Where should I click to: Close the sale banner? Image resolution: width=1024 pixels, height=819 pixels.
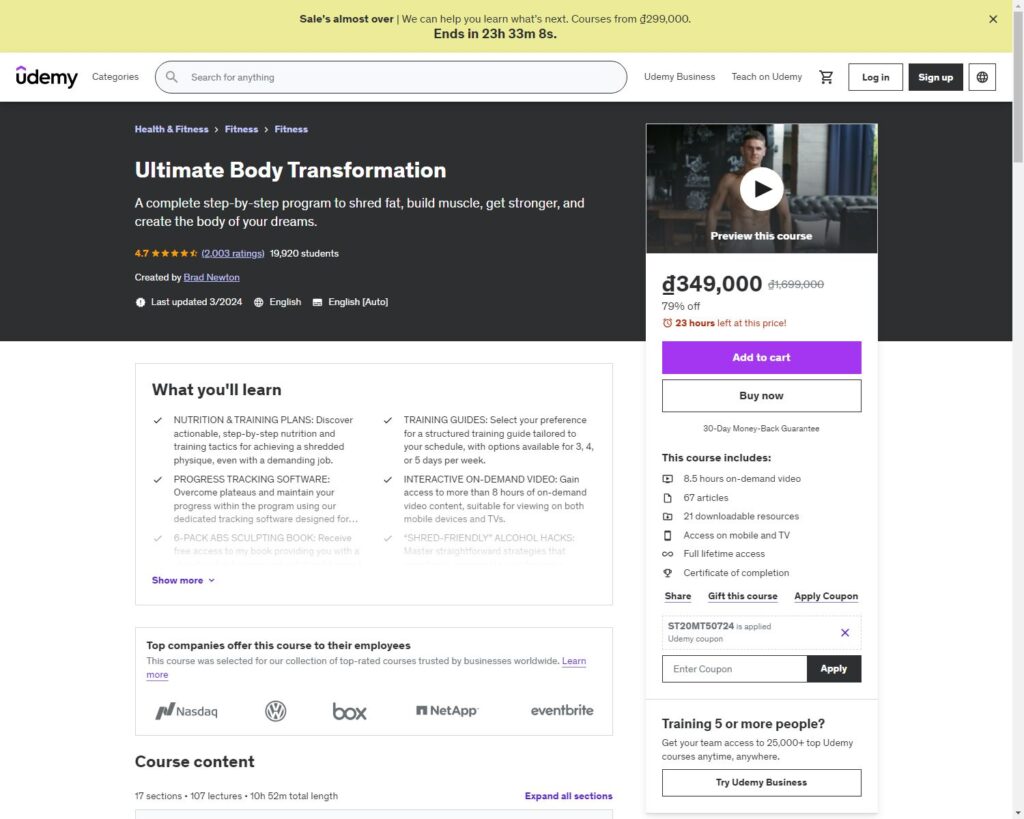(x=993, y=19)
